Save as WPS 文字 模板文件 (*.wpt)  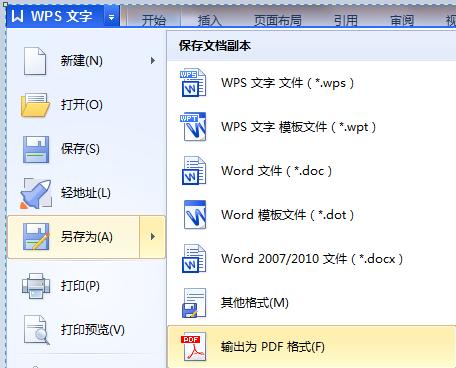[x=312, y=127]
